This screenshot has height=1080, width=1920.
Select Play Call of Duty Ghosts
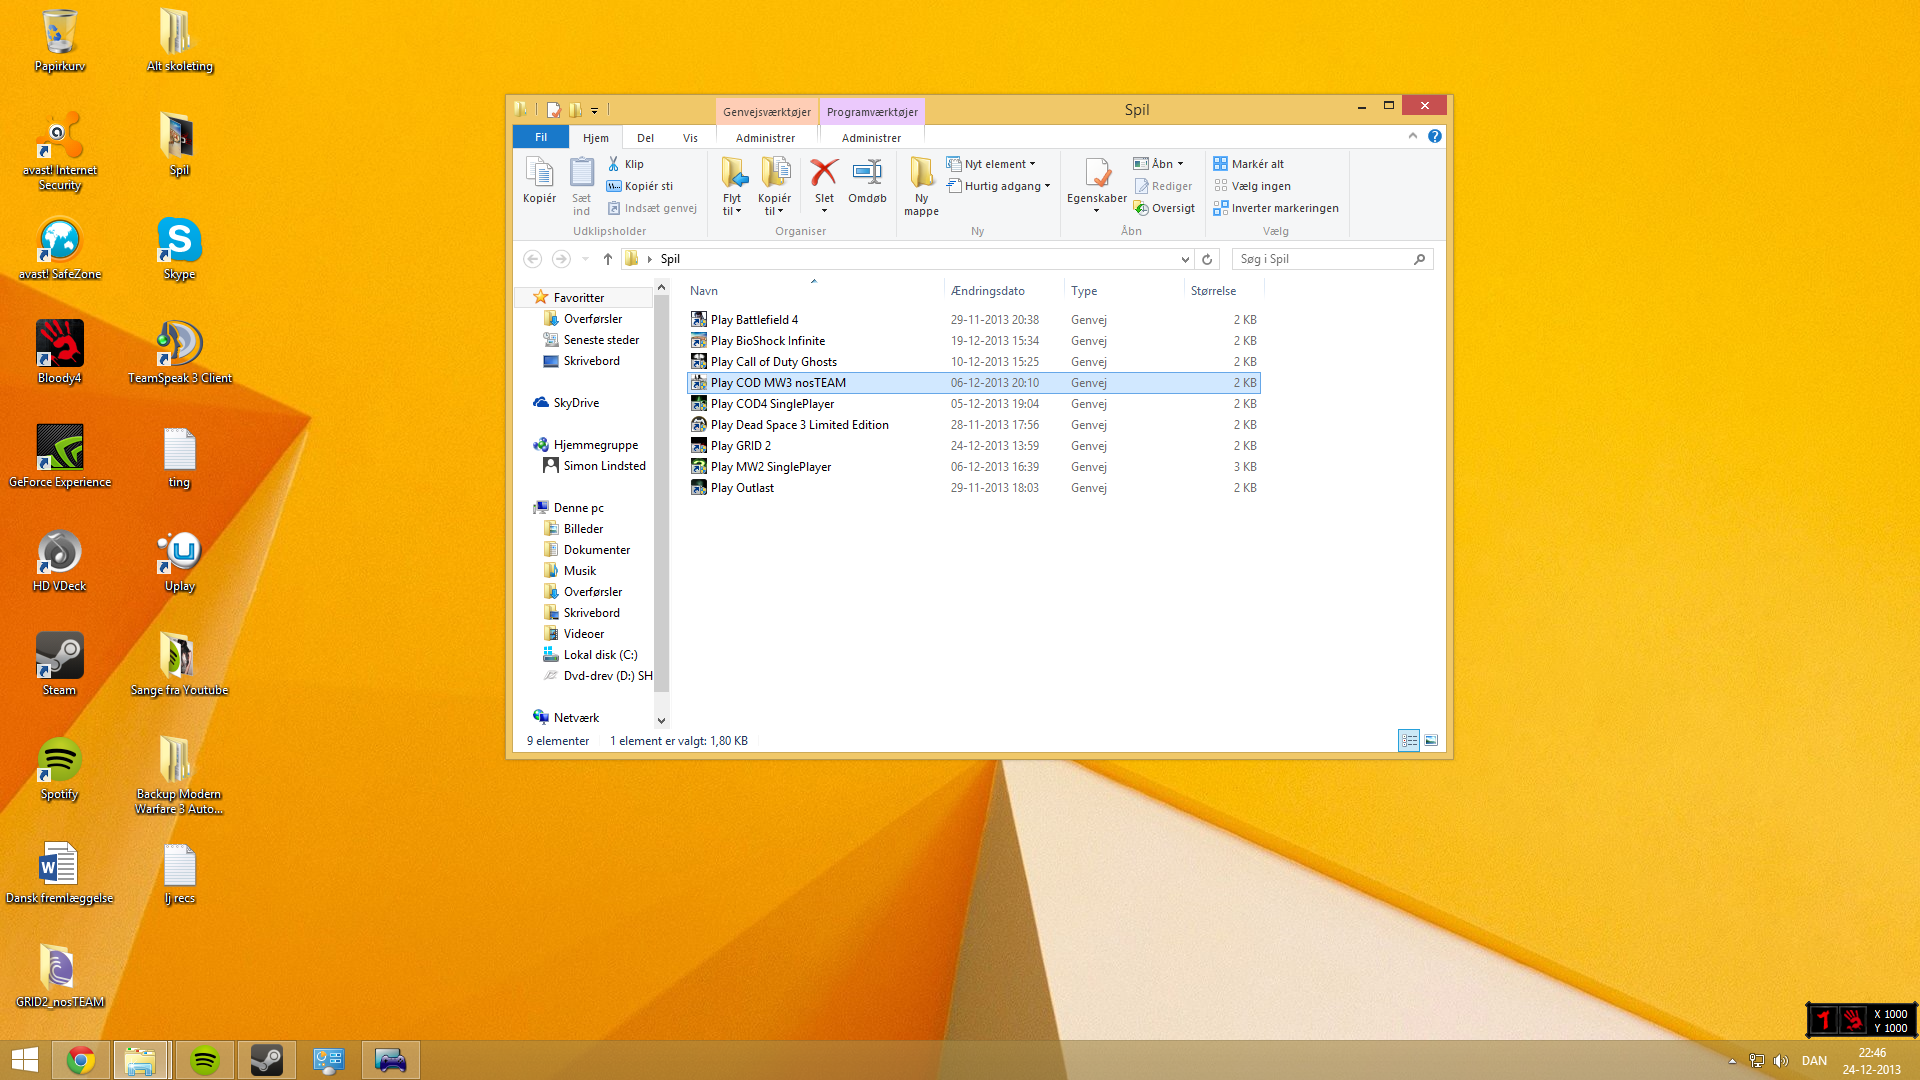tap(973, 362)
